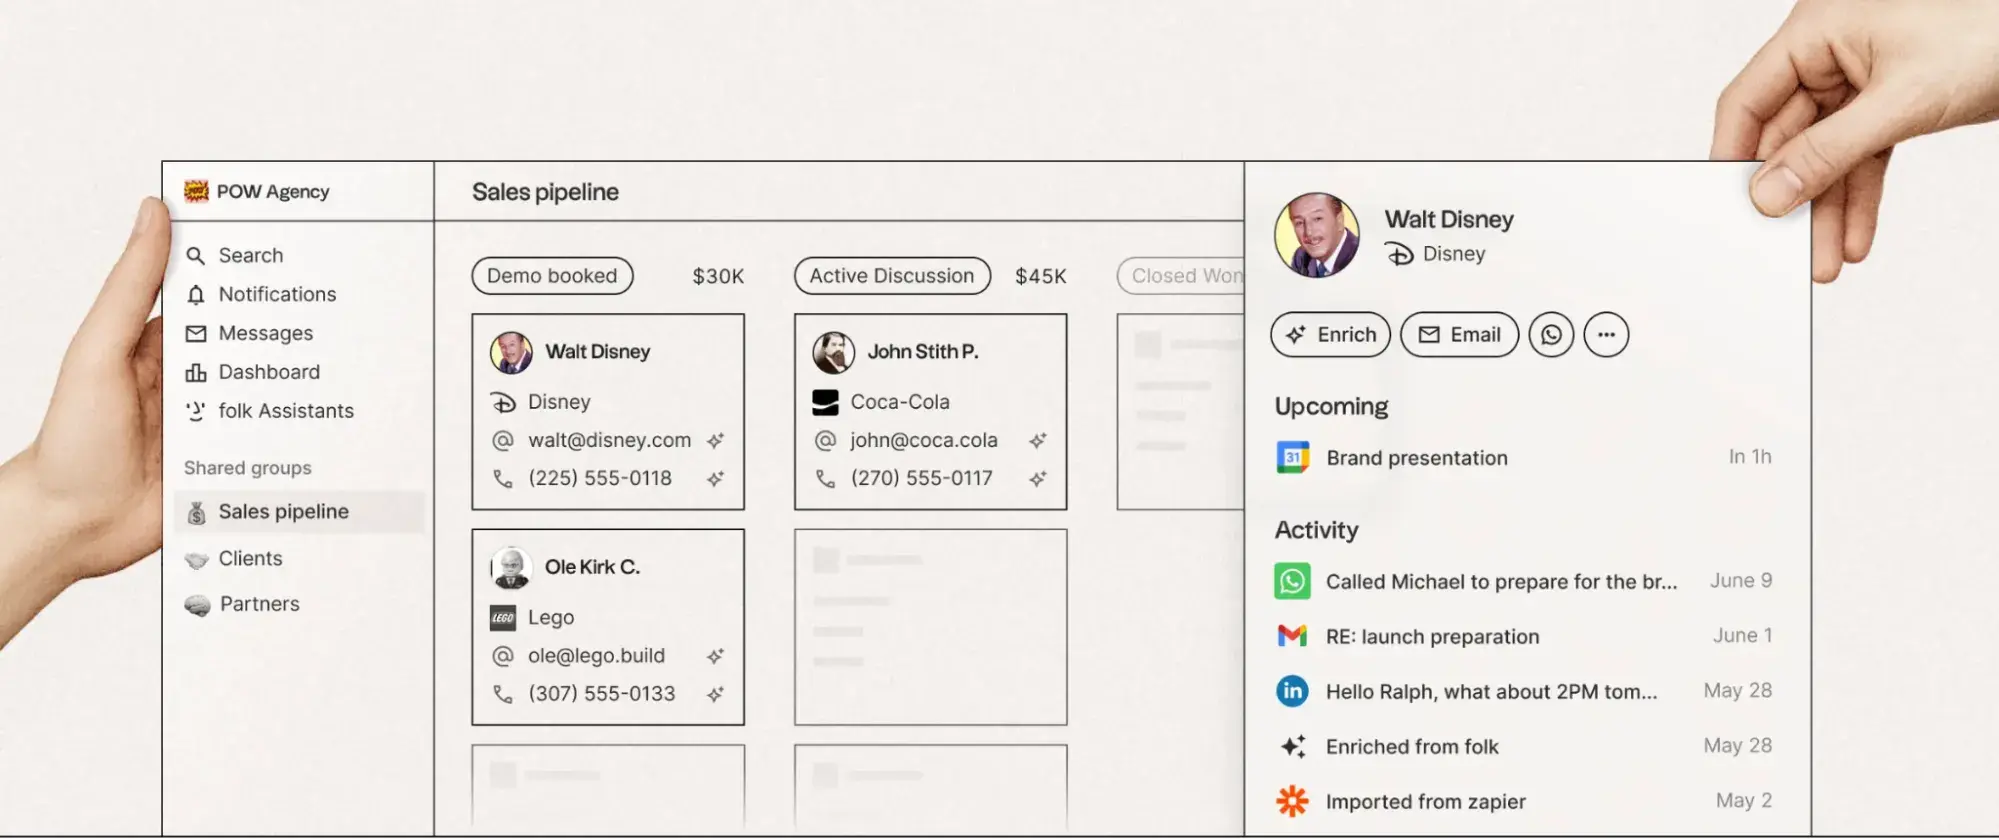Enrich the (307) 555-0133 phone field
This screenshot has width=1999, height=840.
click(715, 694)
